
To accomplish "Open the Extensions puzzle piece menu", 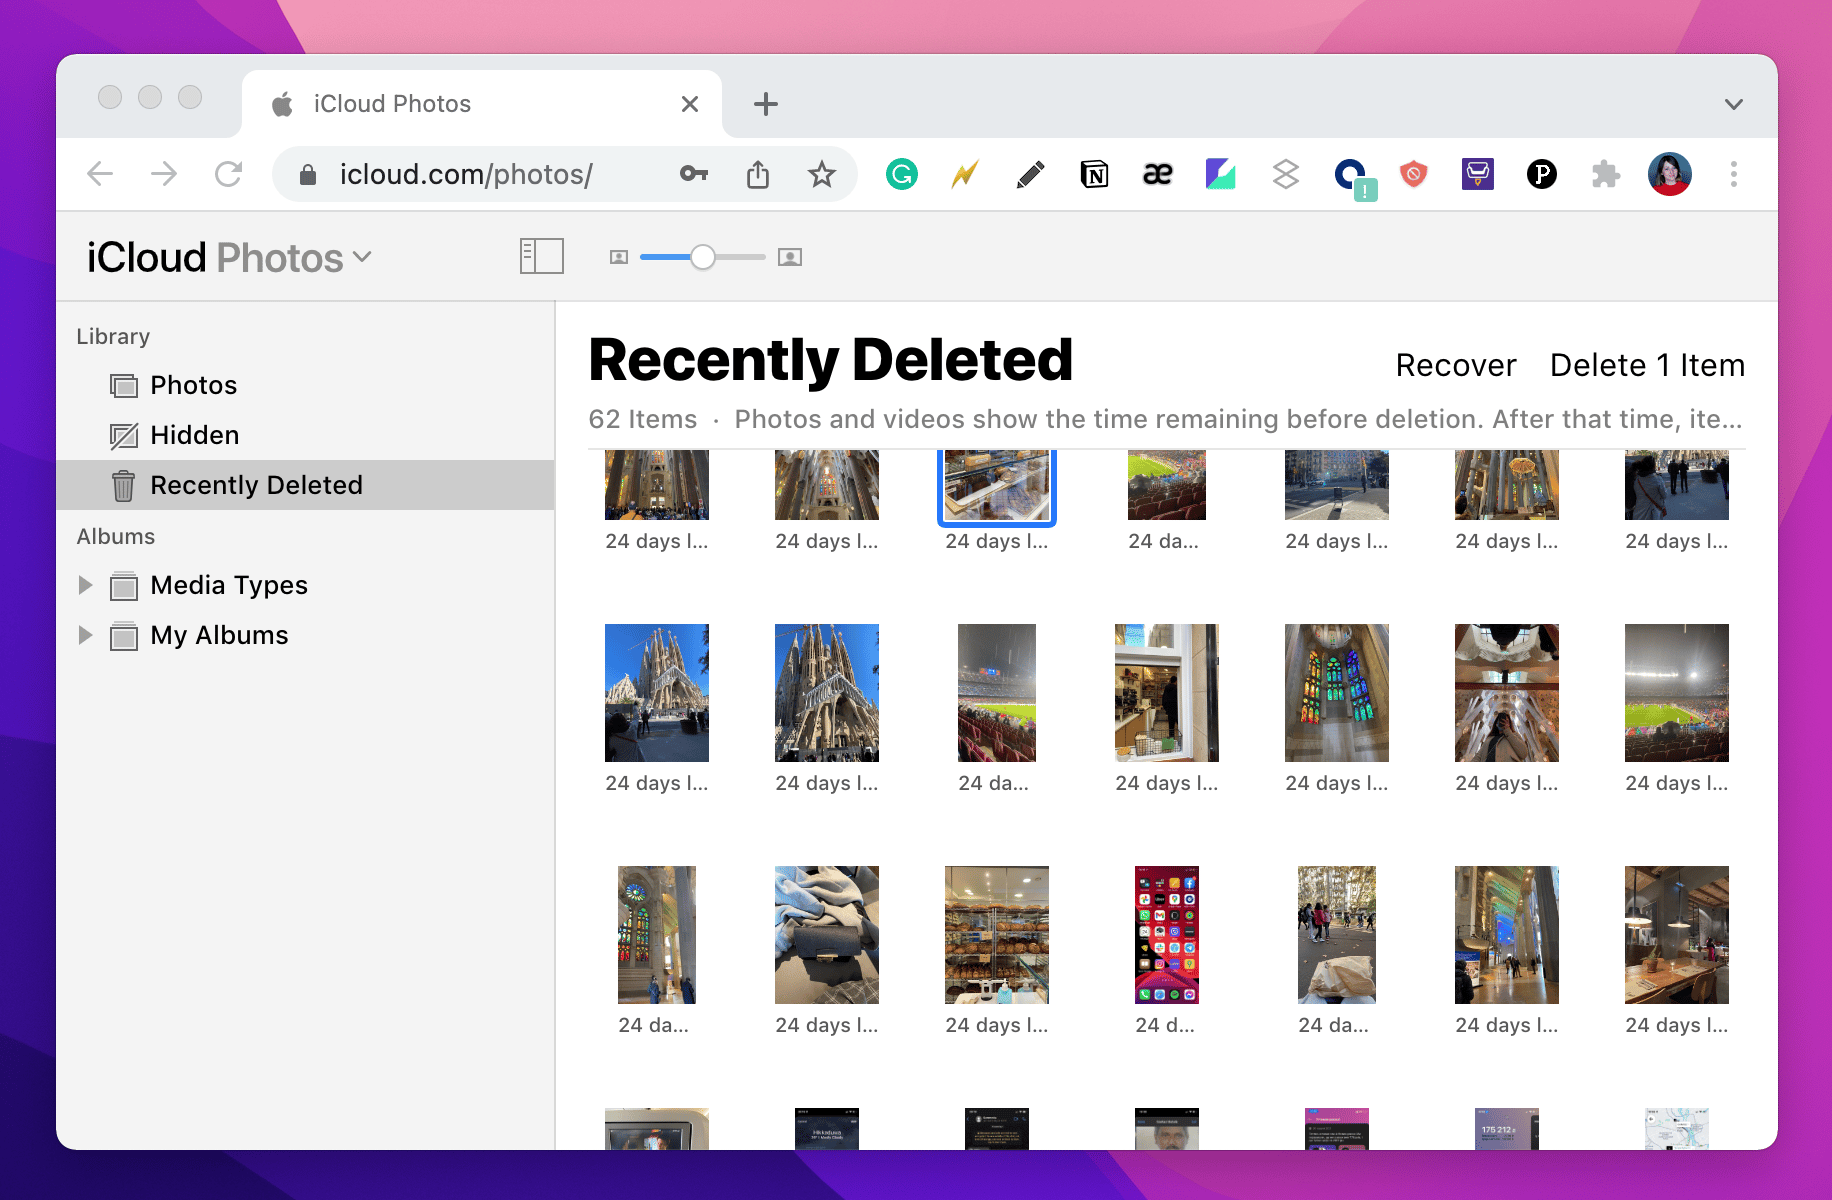I will pos(1605,174).
